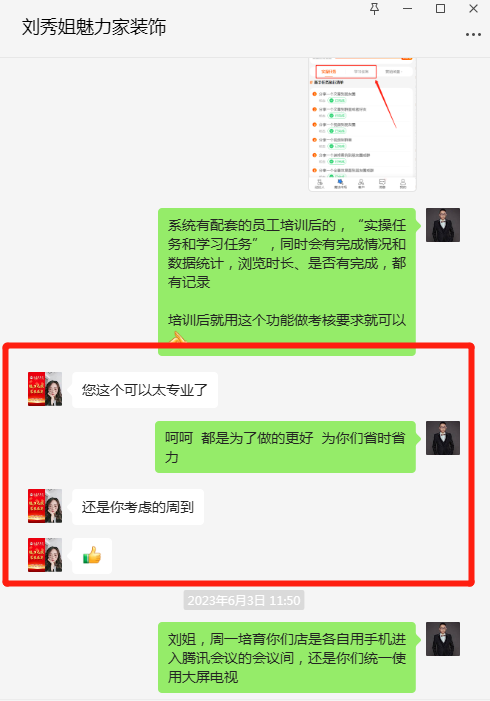Maximize the chat window
This screenshot has width=490, height=701.
coord(440,8)
